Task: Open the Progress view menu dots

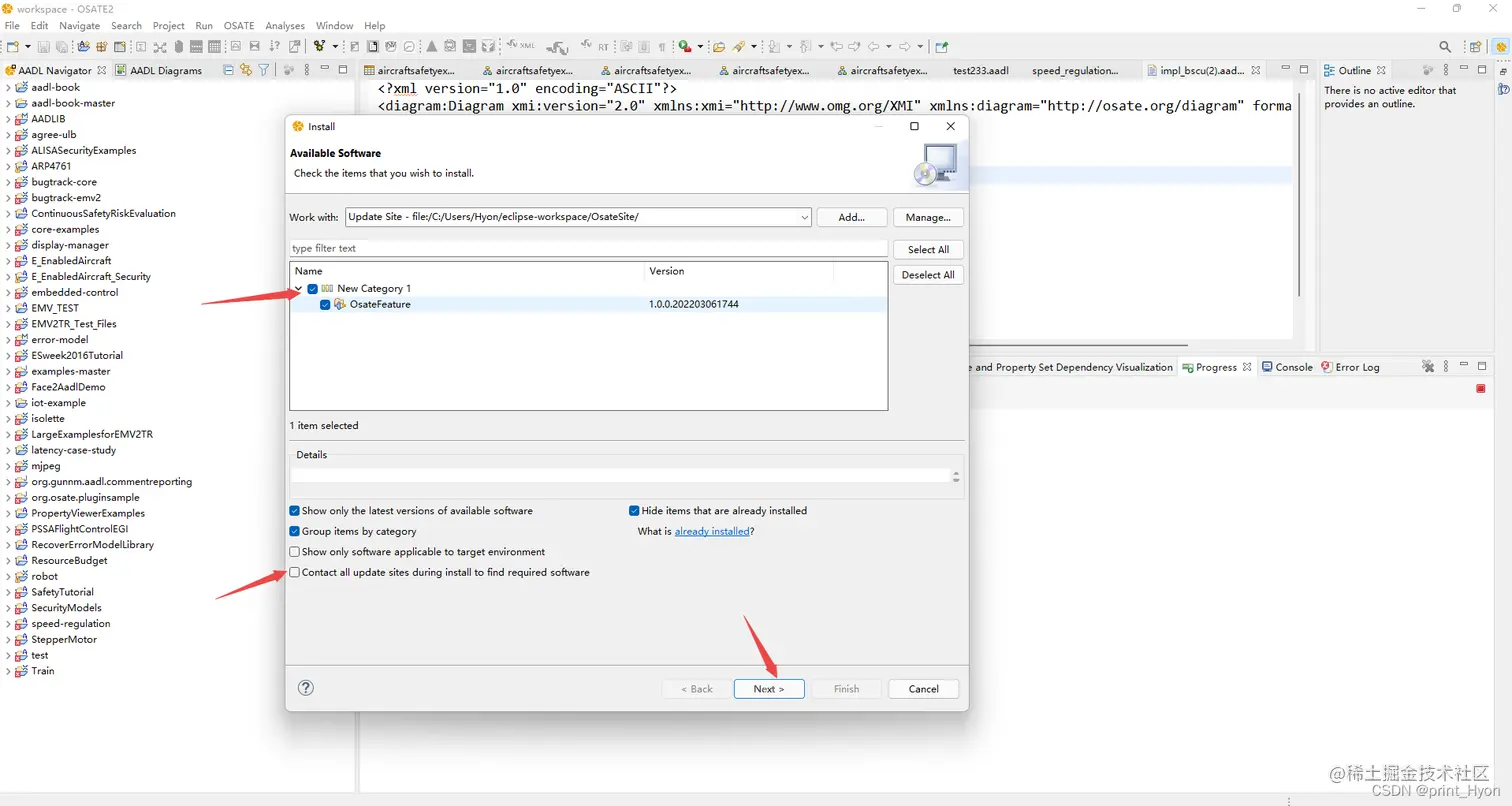Action: [1447, 367]
